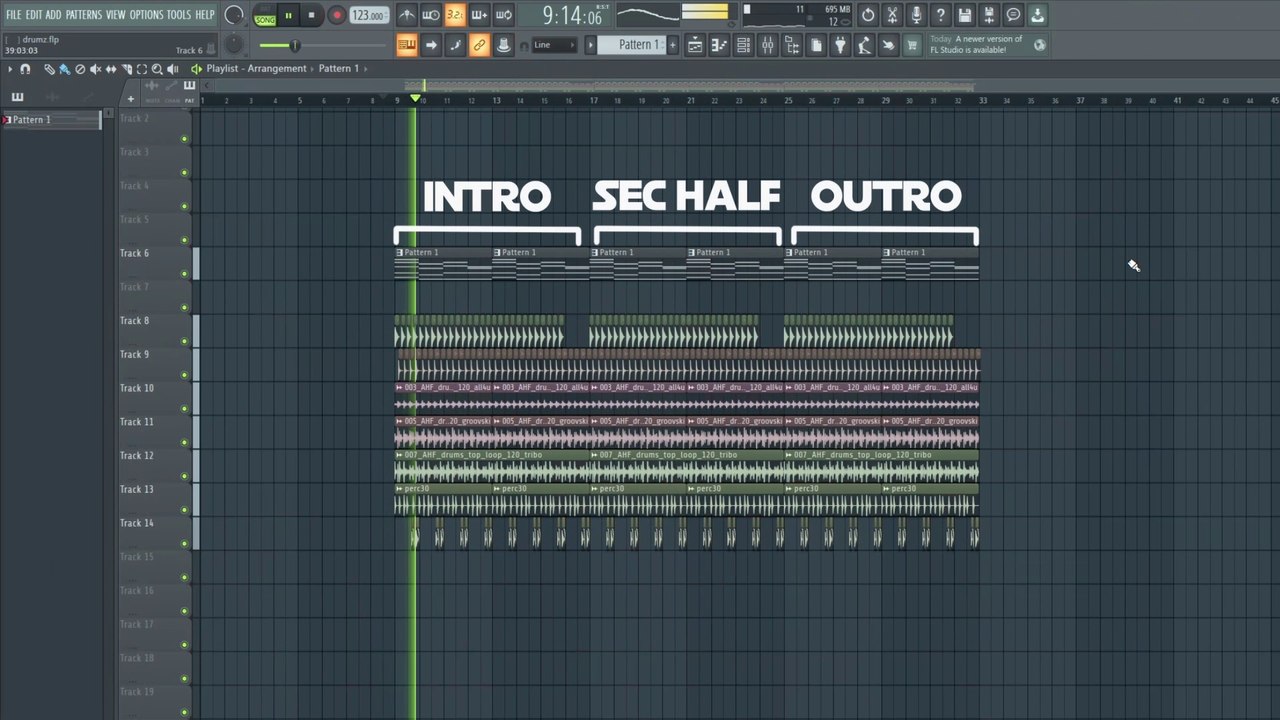The image size is (1280, 720).
Task: Open the touch controller hand icon
Action: coord(888,45)
